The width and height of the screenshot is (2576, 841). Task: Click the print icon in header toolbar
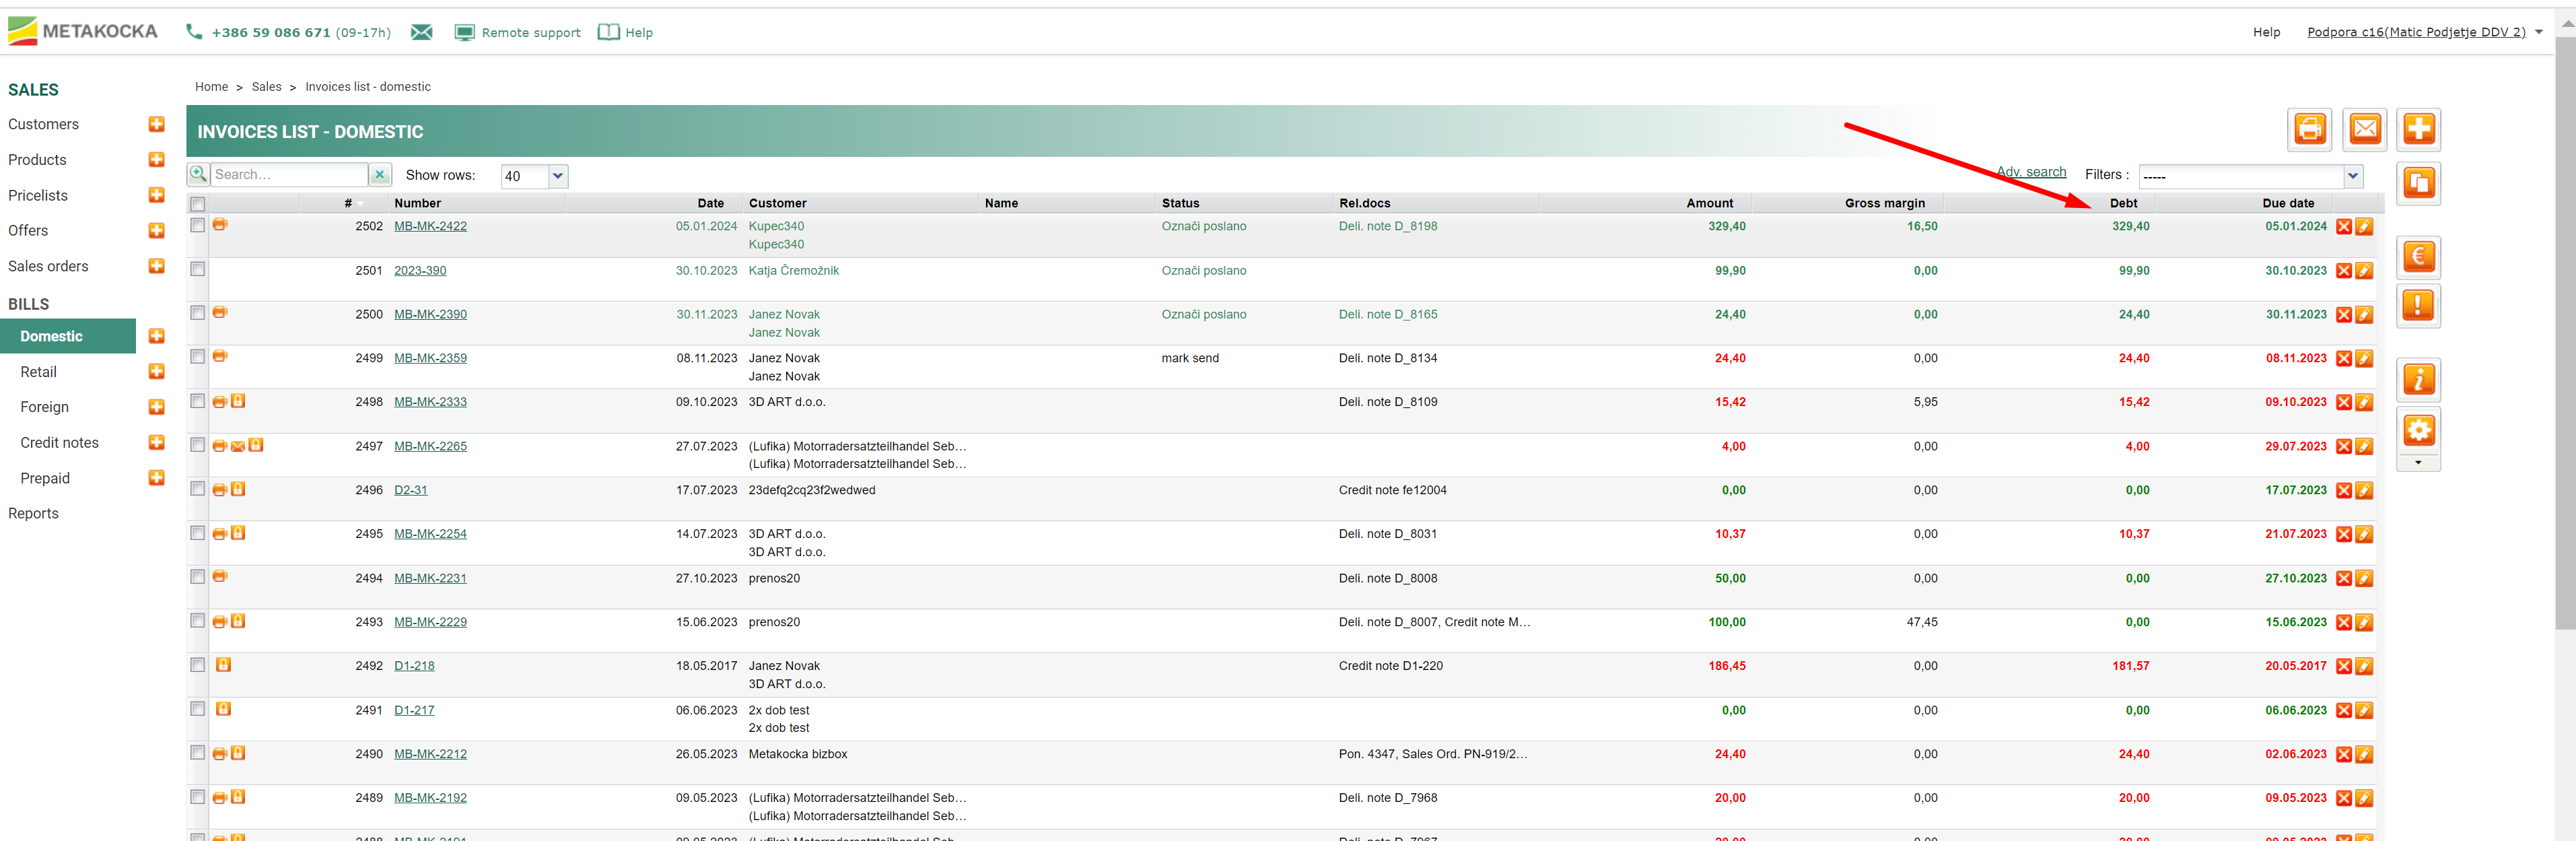(2310, 129)
